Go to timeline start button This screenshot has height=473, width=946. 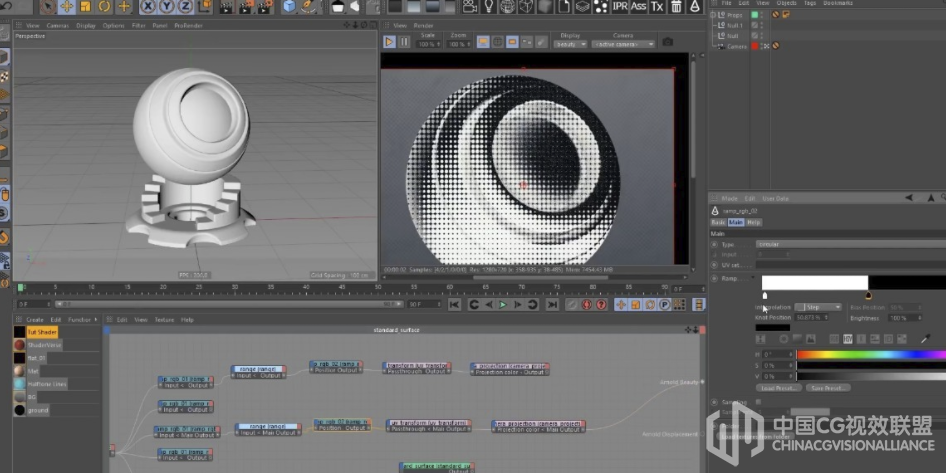click(454, 305)
